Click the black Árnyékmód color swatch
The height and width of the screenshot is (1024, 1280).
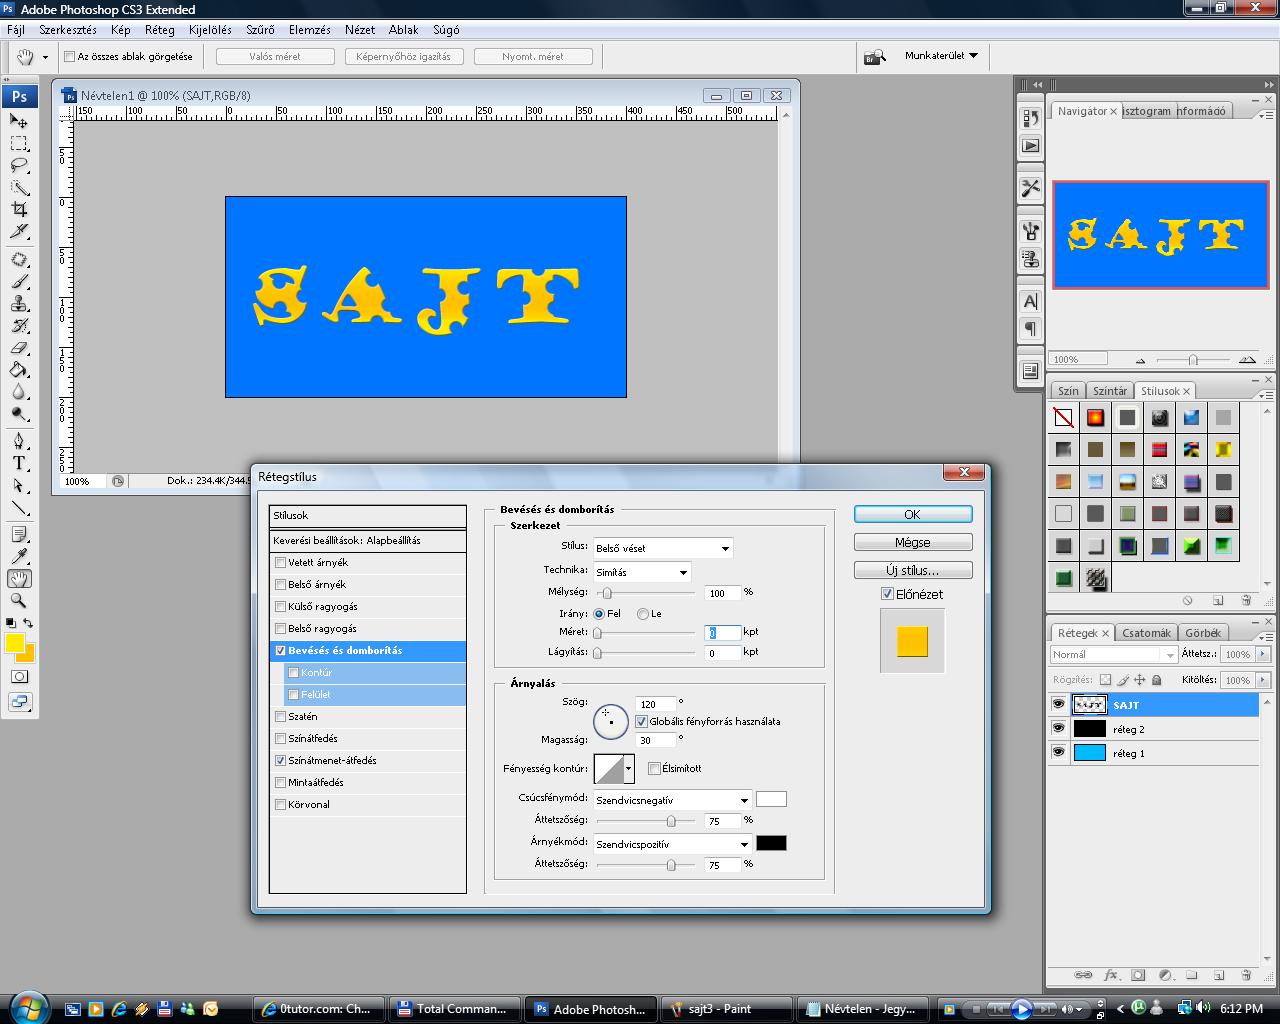(x=771, y=843)
